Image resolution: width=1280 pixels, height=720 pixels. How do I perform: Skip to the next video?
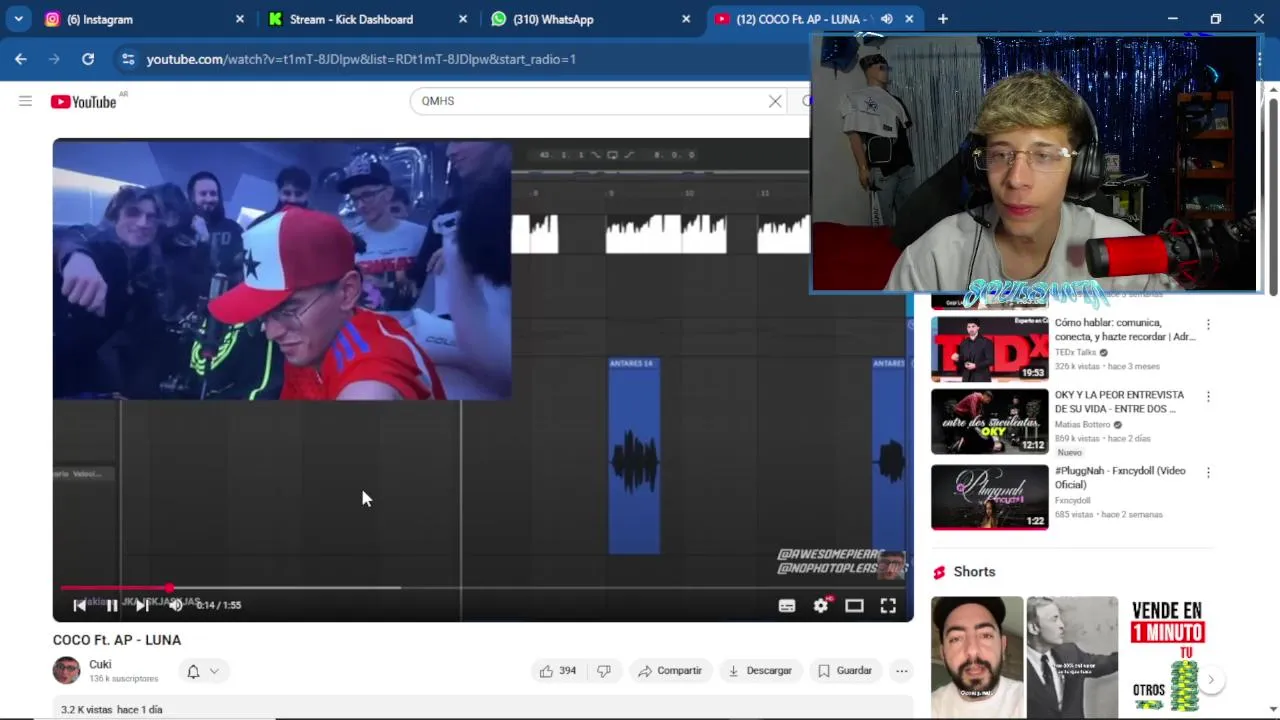[x=143, y=605]
